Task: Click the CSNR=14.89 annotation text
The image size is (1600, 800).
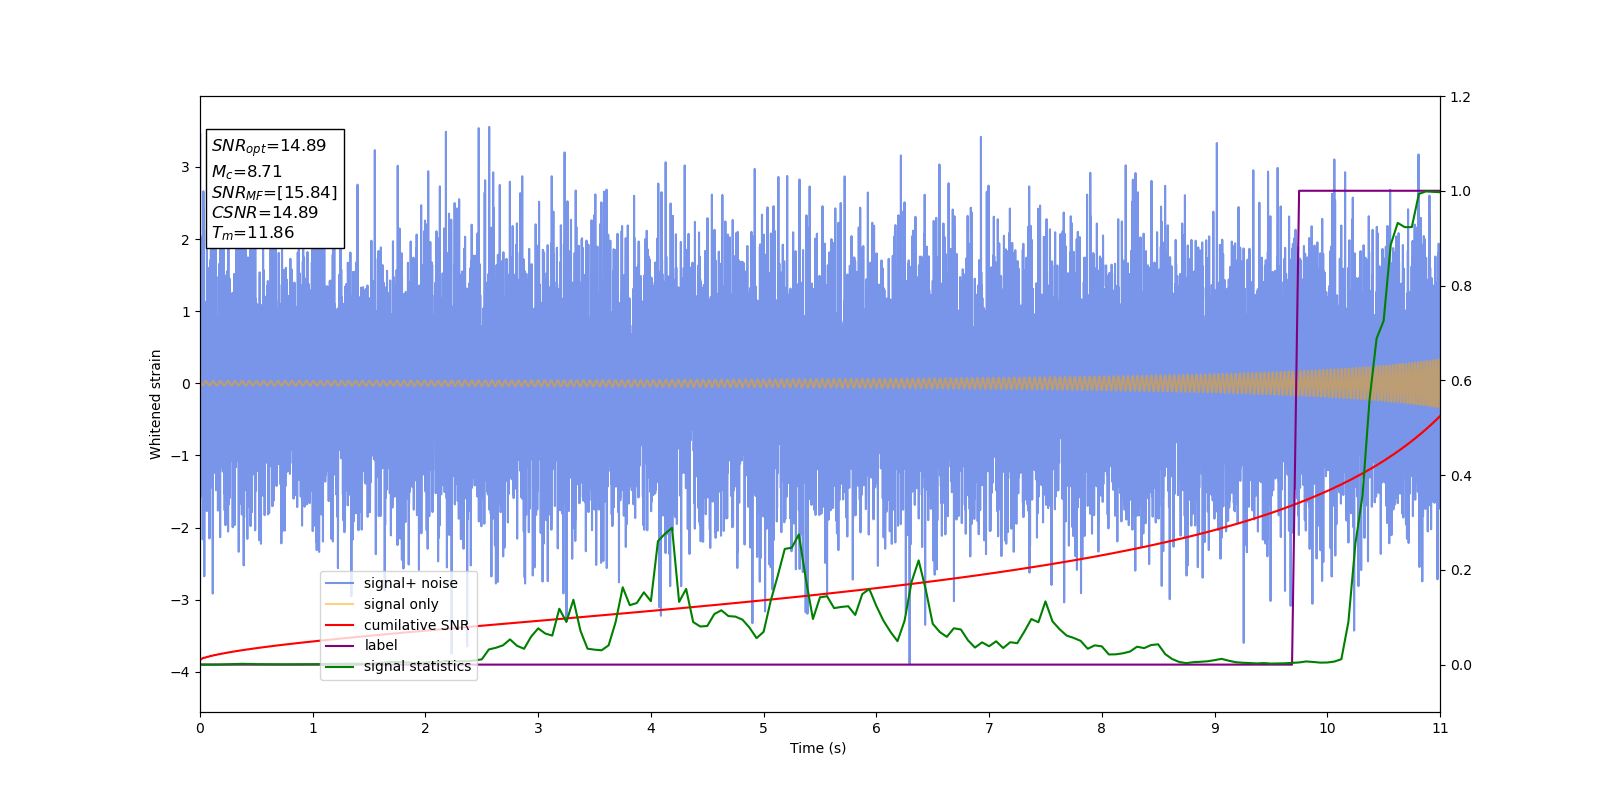Action: tap(265, 213)
